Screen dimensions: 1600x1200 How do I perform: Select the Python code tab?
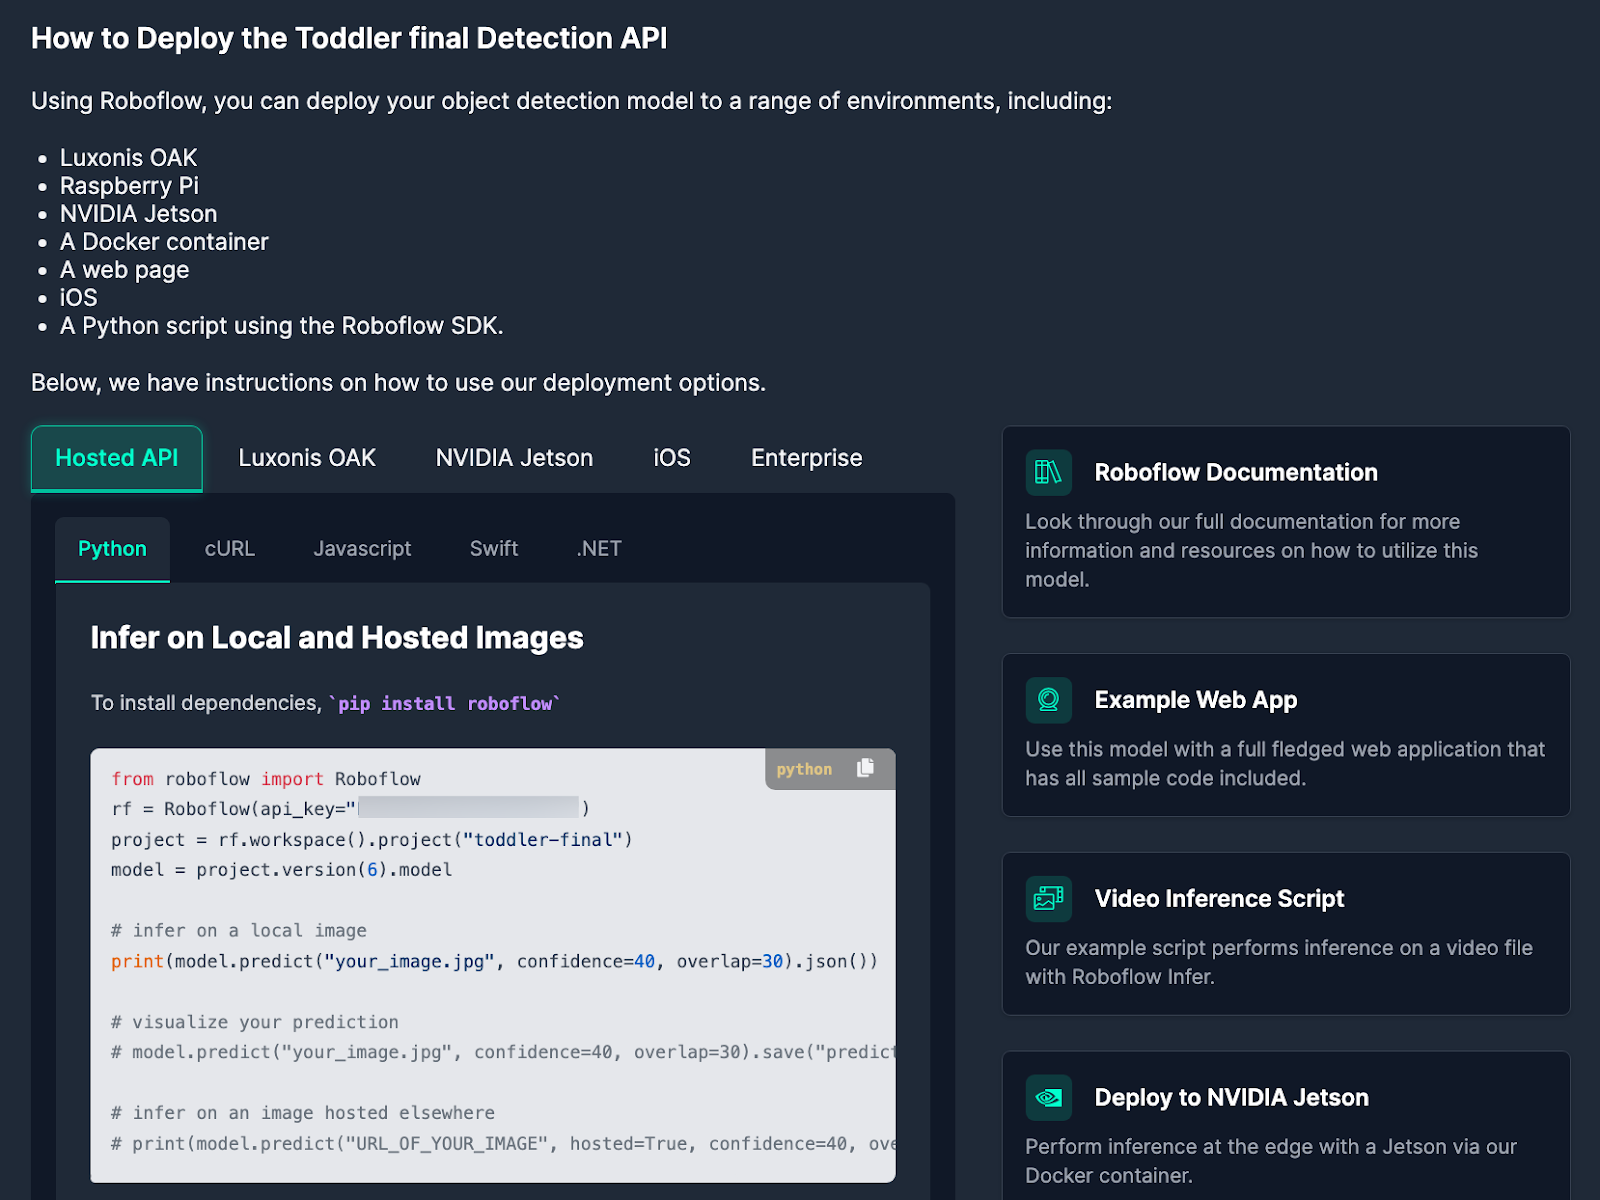click(112, 549)
